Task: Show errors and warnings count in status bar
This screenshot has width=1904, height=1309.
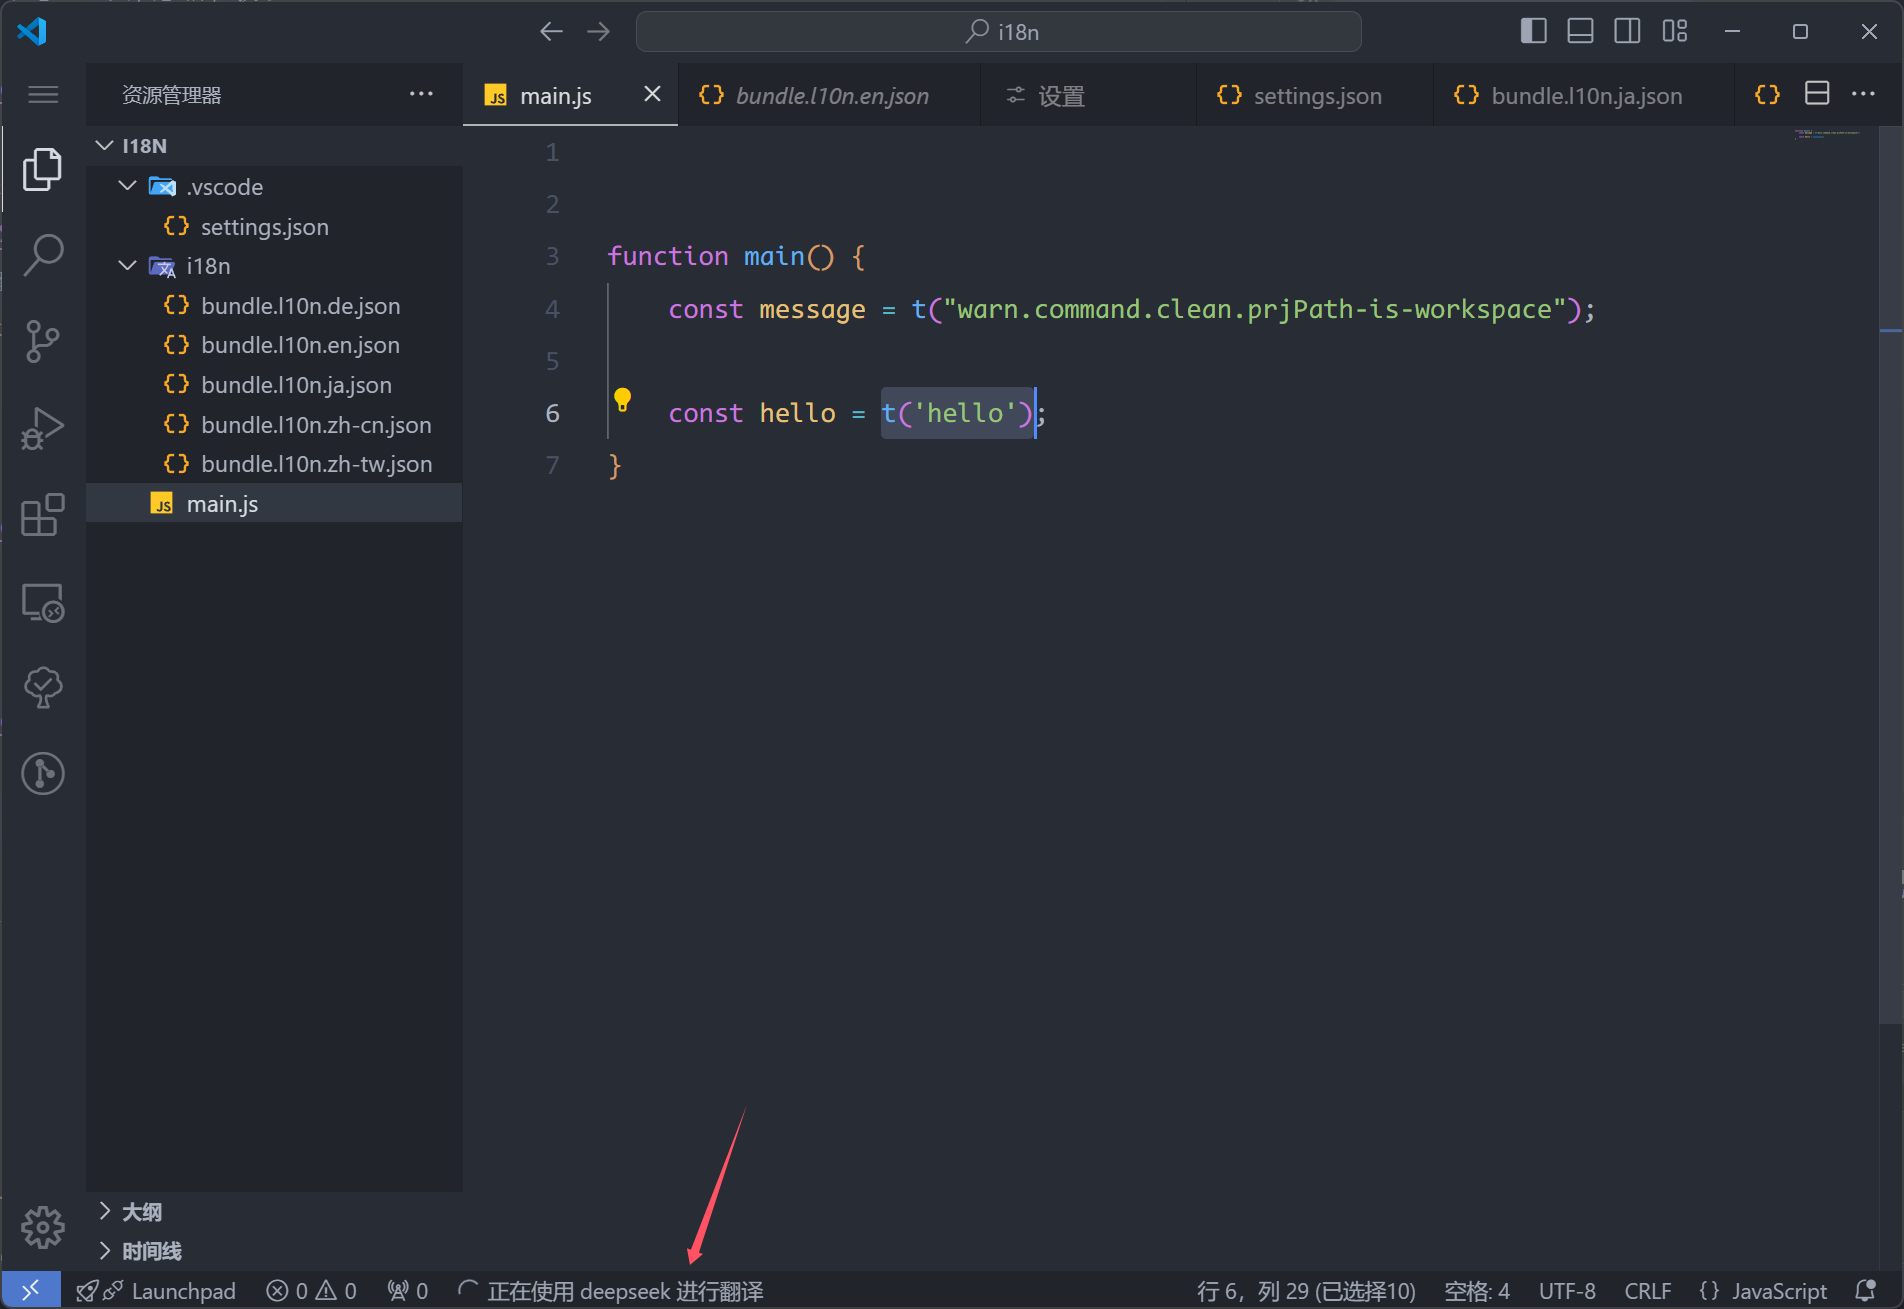Action: [311, 1291]
